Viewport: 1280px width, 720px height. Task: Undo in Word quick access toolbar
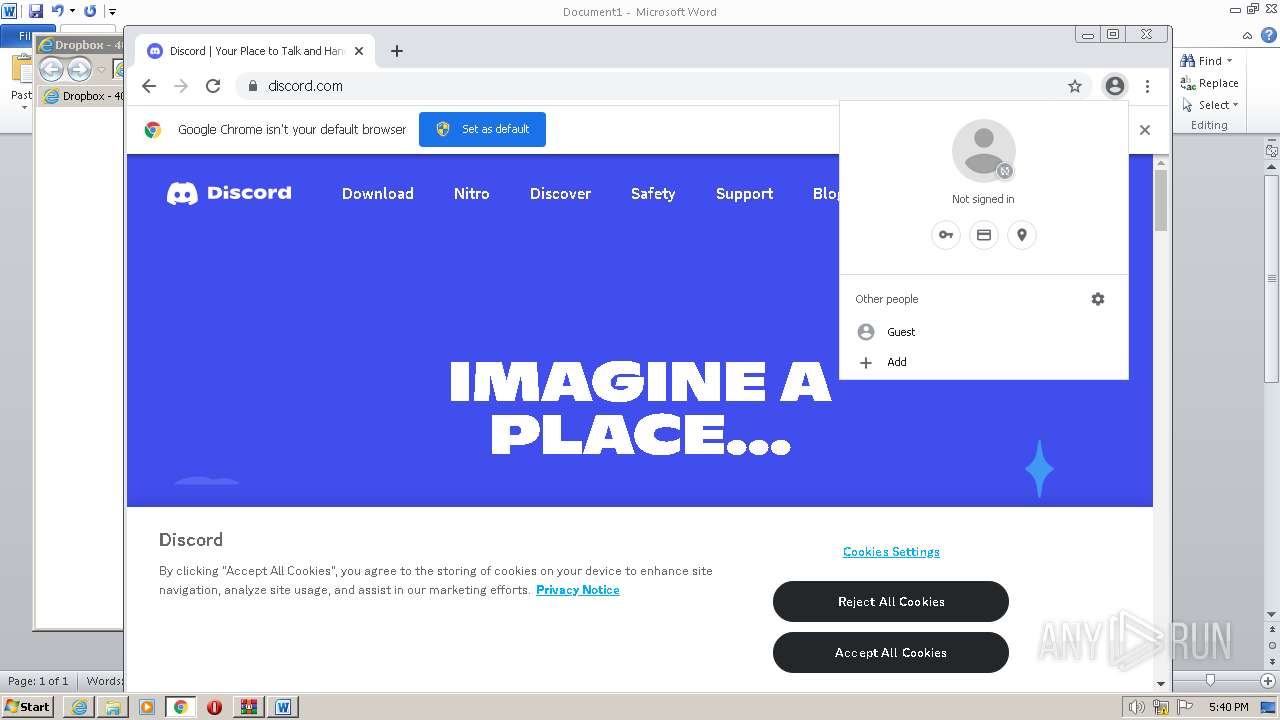pos(57,11)
